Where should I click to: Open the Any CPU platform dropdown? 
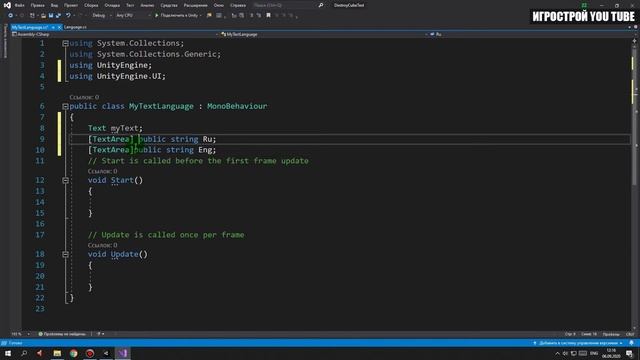point(133,16)
